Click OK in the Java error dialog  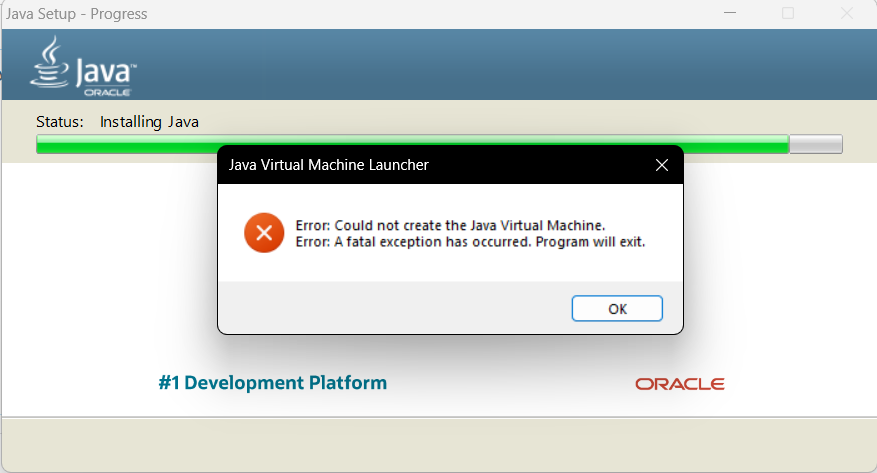click(x=617, y=309)
